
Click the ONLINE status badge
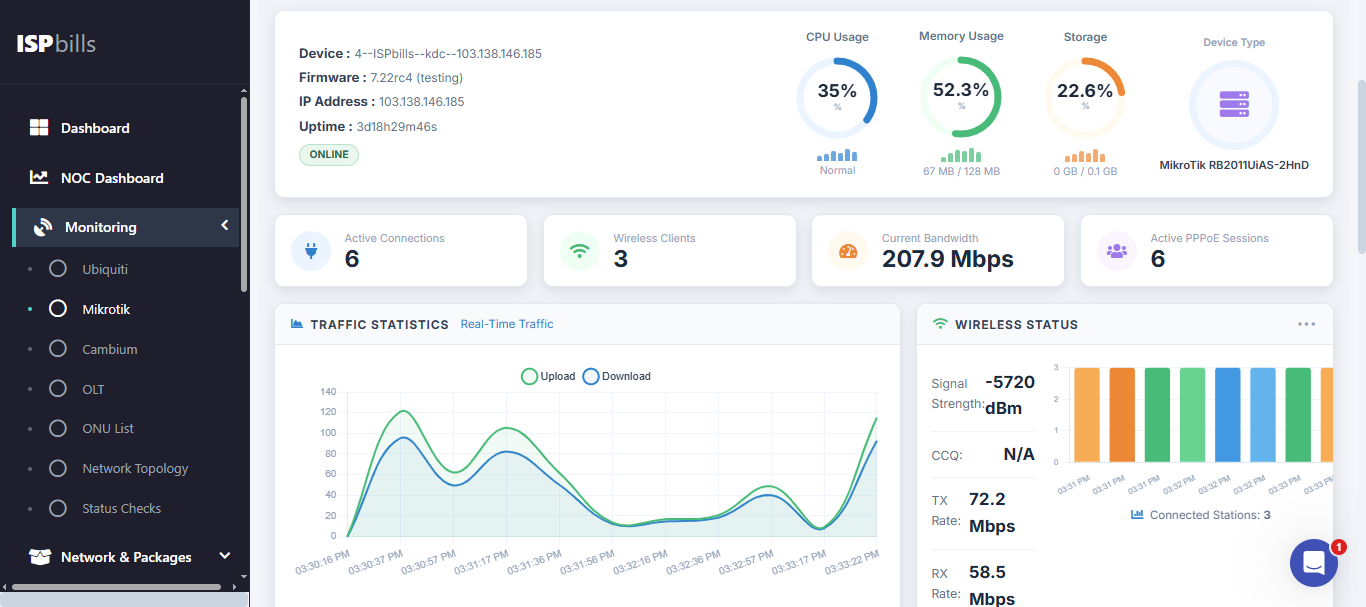(328, 154)
